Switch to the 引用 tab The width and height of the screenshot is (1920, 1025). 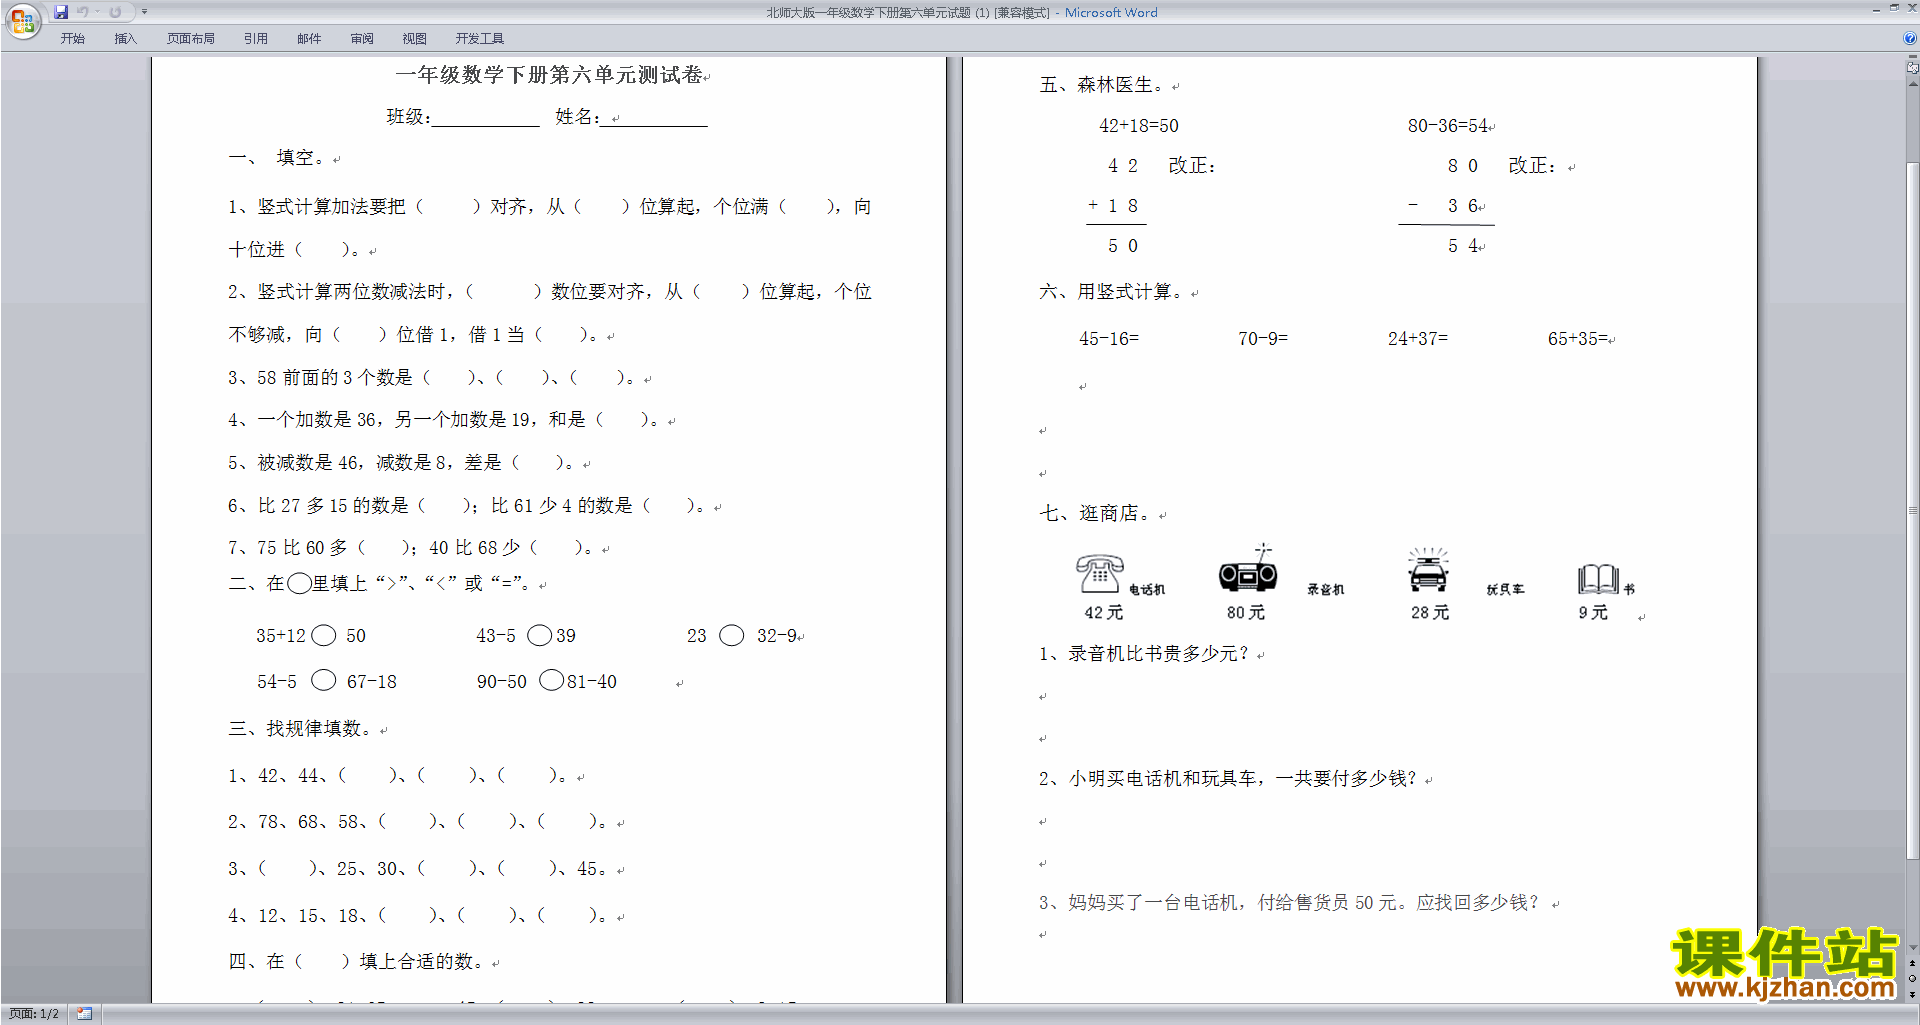pos(256,38)
